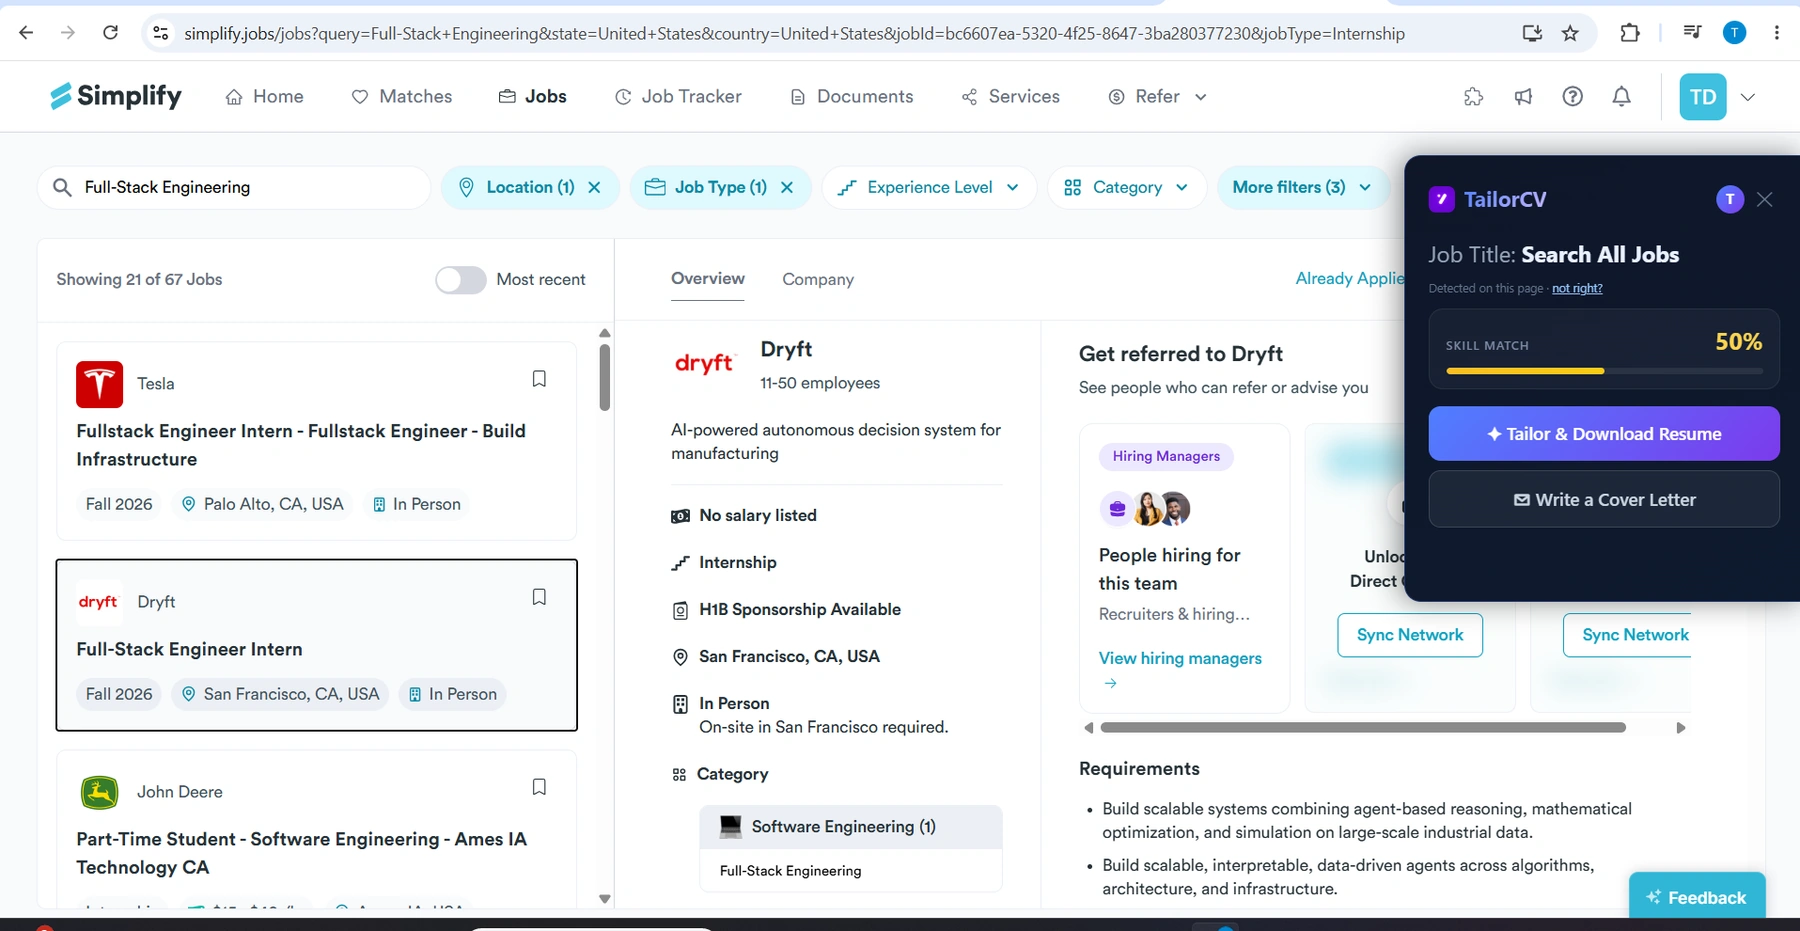Open the Jobs page

pyautogui.click(x=533, y=97)
